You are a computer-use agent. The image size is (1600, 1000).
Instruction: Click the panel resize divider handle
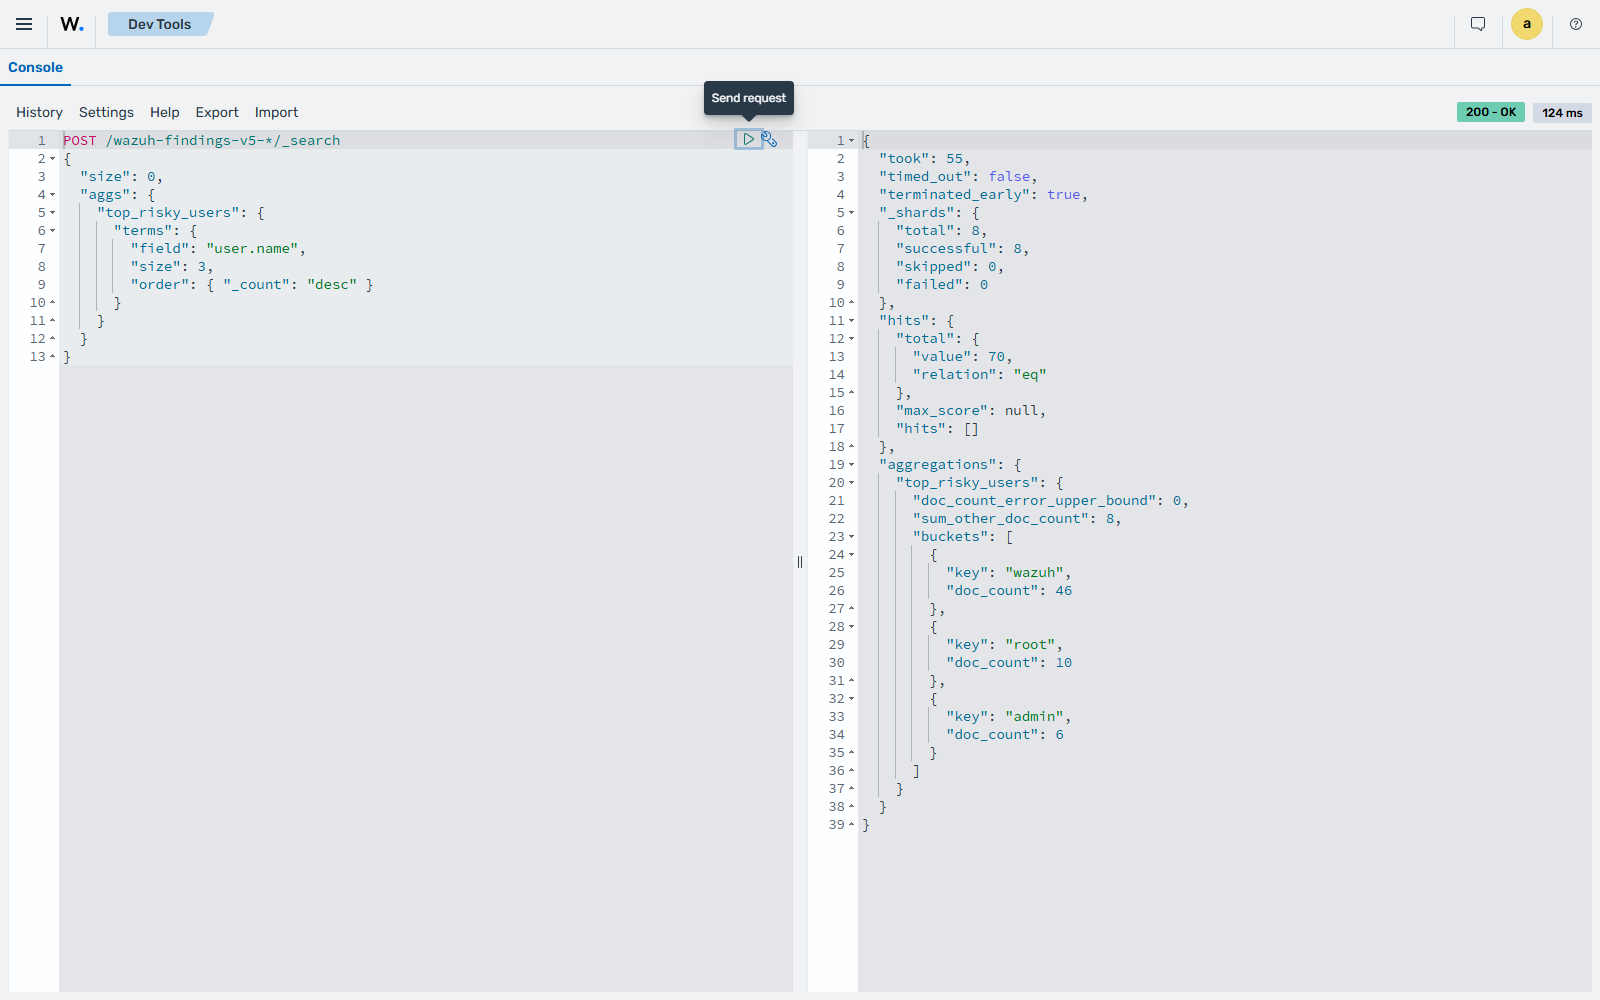tap(800, 562)
